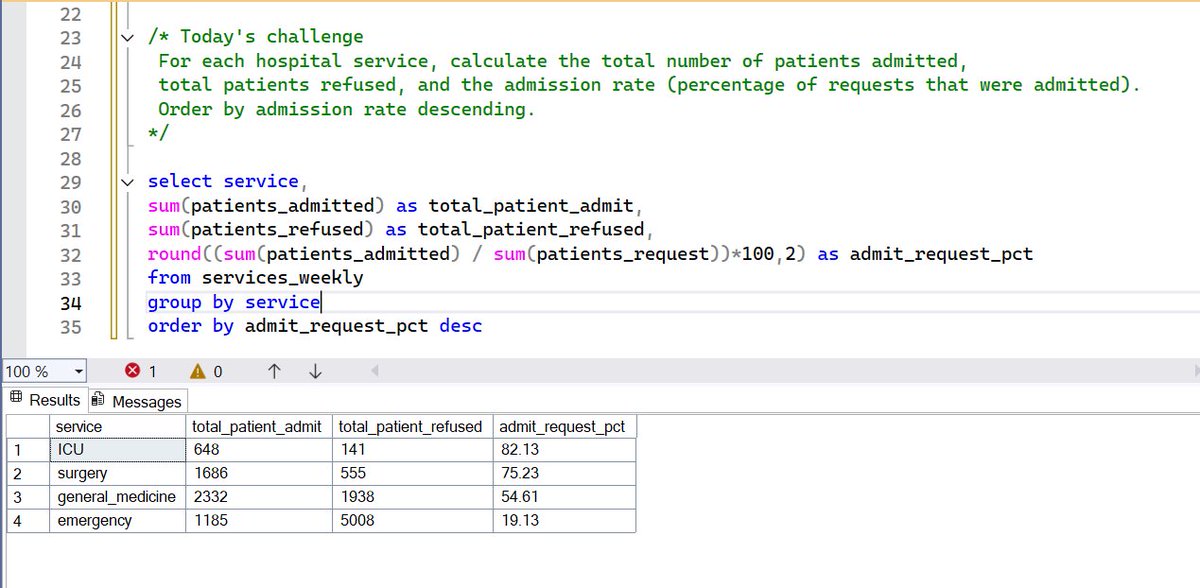Image resolution: width=1200 pixels, height=588 pixels.
Task: Collapse the comment block at line 23
Action: point(126,37)
